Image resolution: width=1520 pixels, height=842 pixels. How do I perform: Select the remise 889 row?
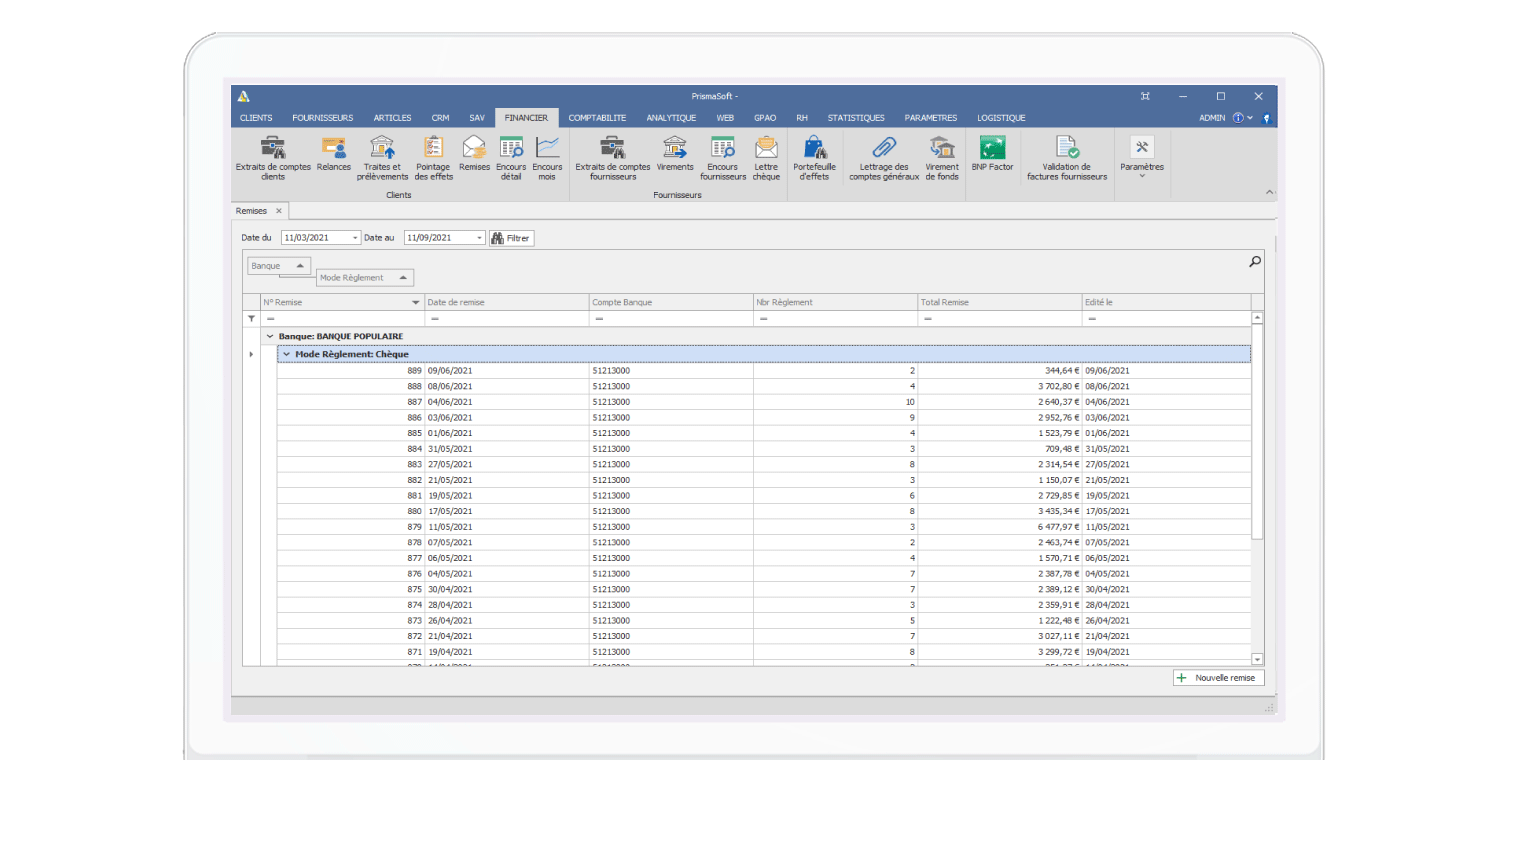[x=764, y=370]
